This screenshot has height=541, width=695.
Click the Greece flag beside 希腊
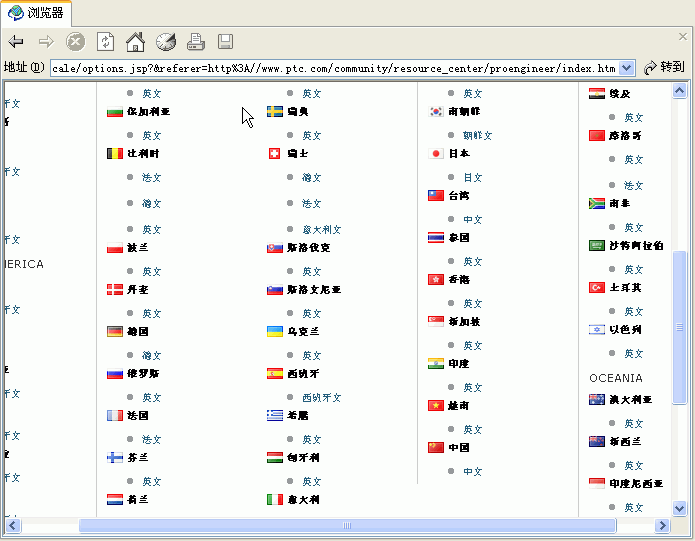(275, 416)
